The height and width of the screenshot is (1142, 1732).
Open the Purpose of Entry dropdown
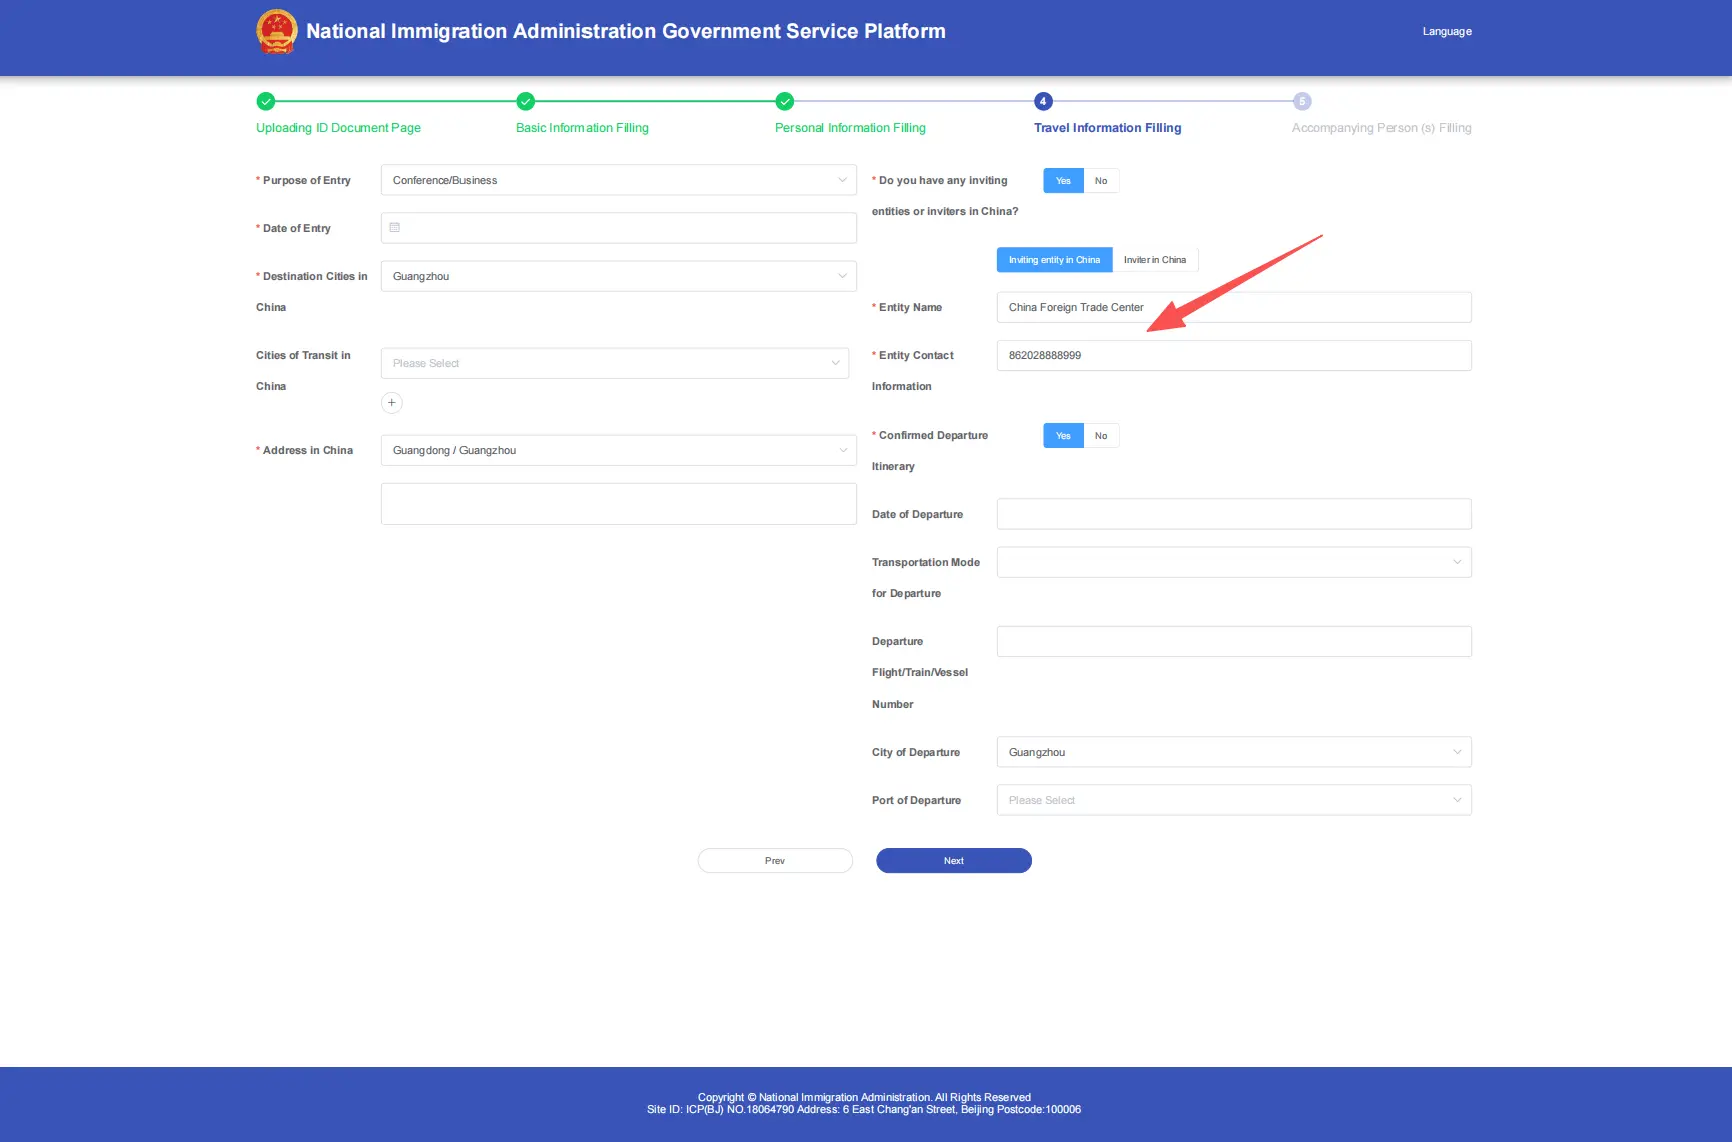[x=619, y=180]
